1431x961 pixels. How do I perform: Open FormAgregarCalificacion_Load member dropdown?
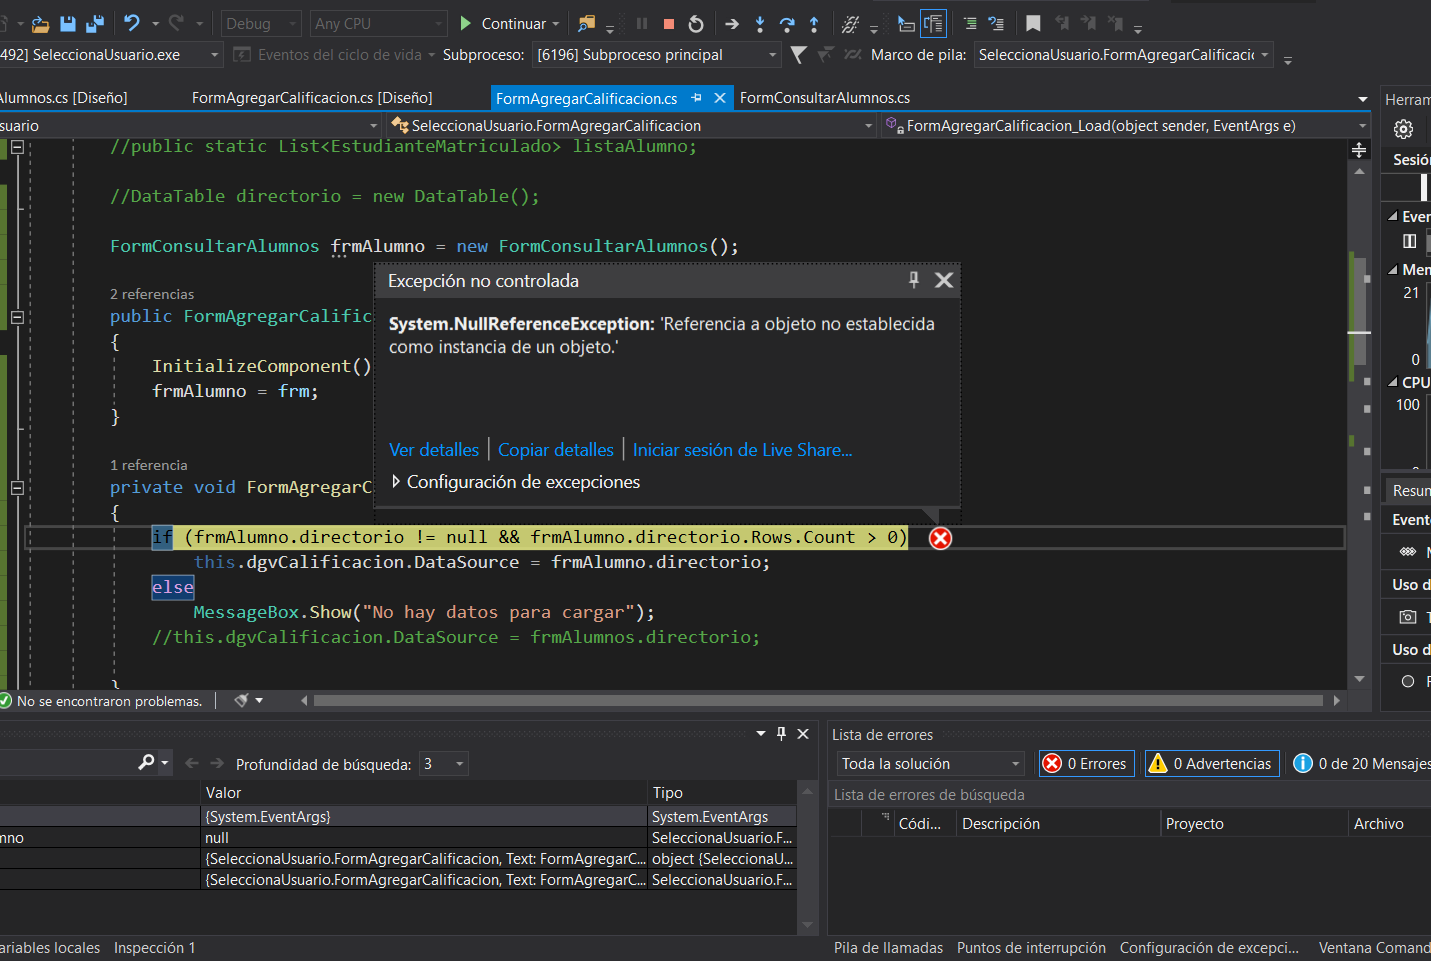(x=1125, y=125)
